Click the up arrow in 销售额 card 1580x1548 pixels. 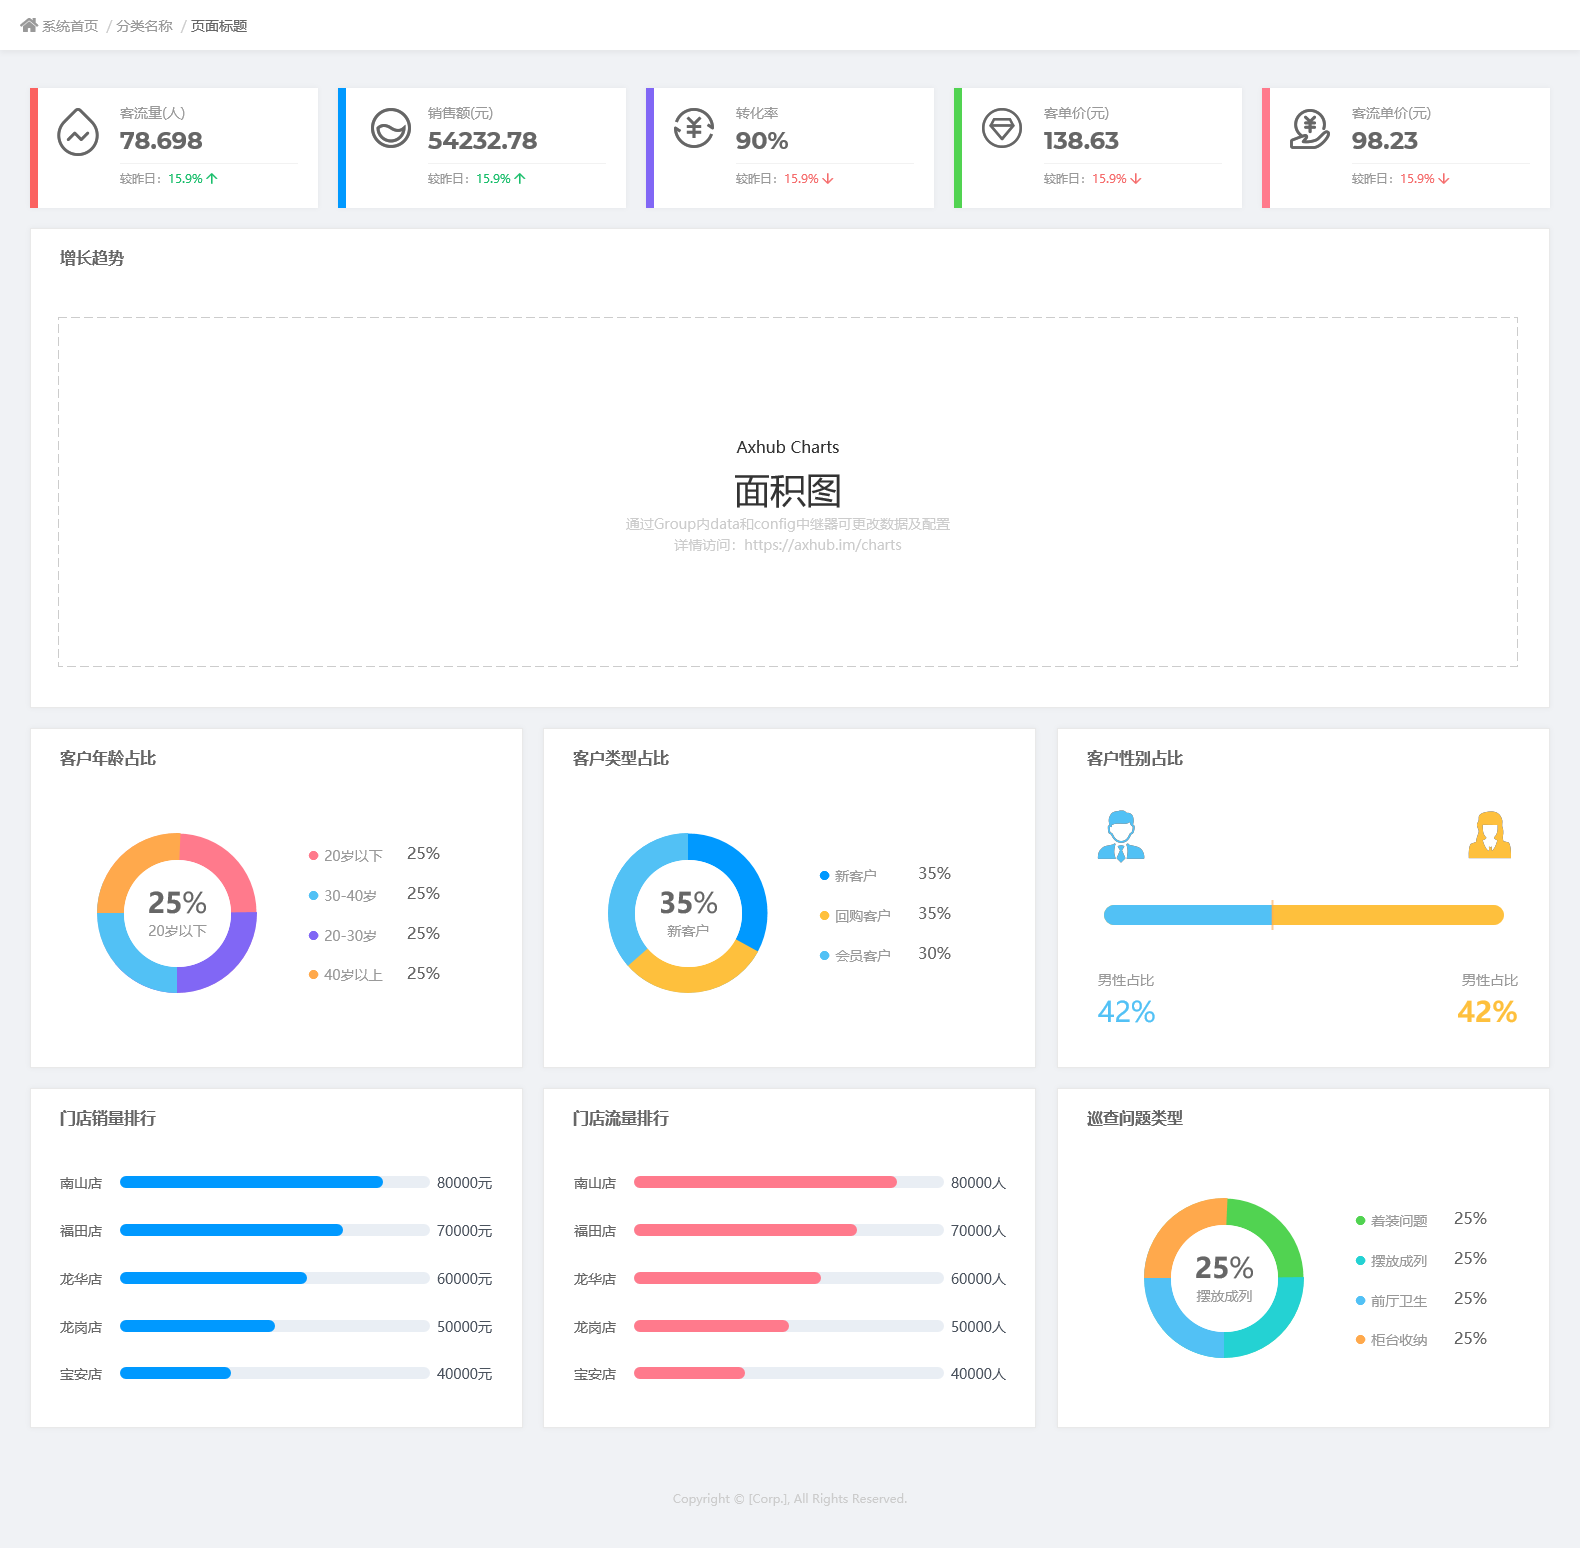click(x=520, y=179)
